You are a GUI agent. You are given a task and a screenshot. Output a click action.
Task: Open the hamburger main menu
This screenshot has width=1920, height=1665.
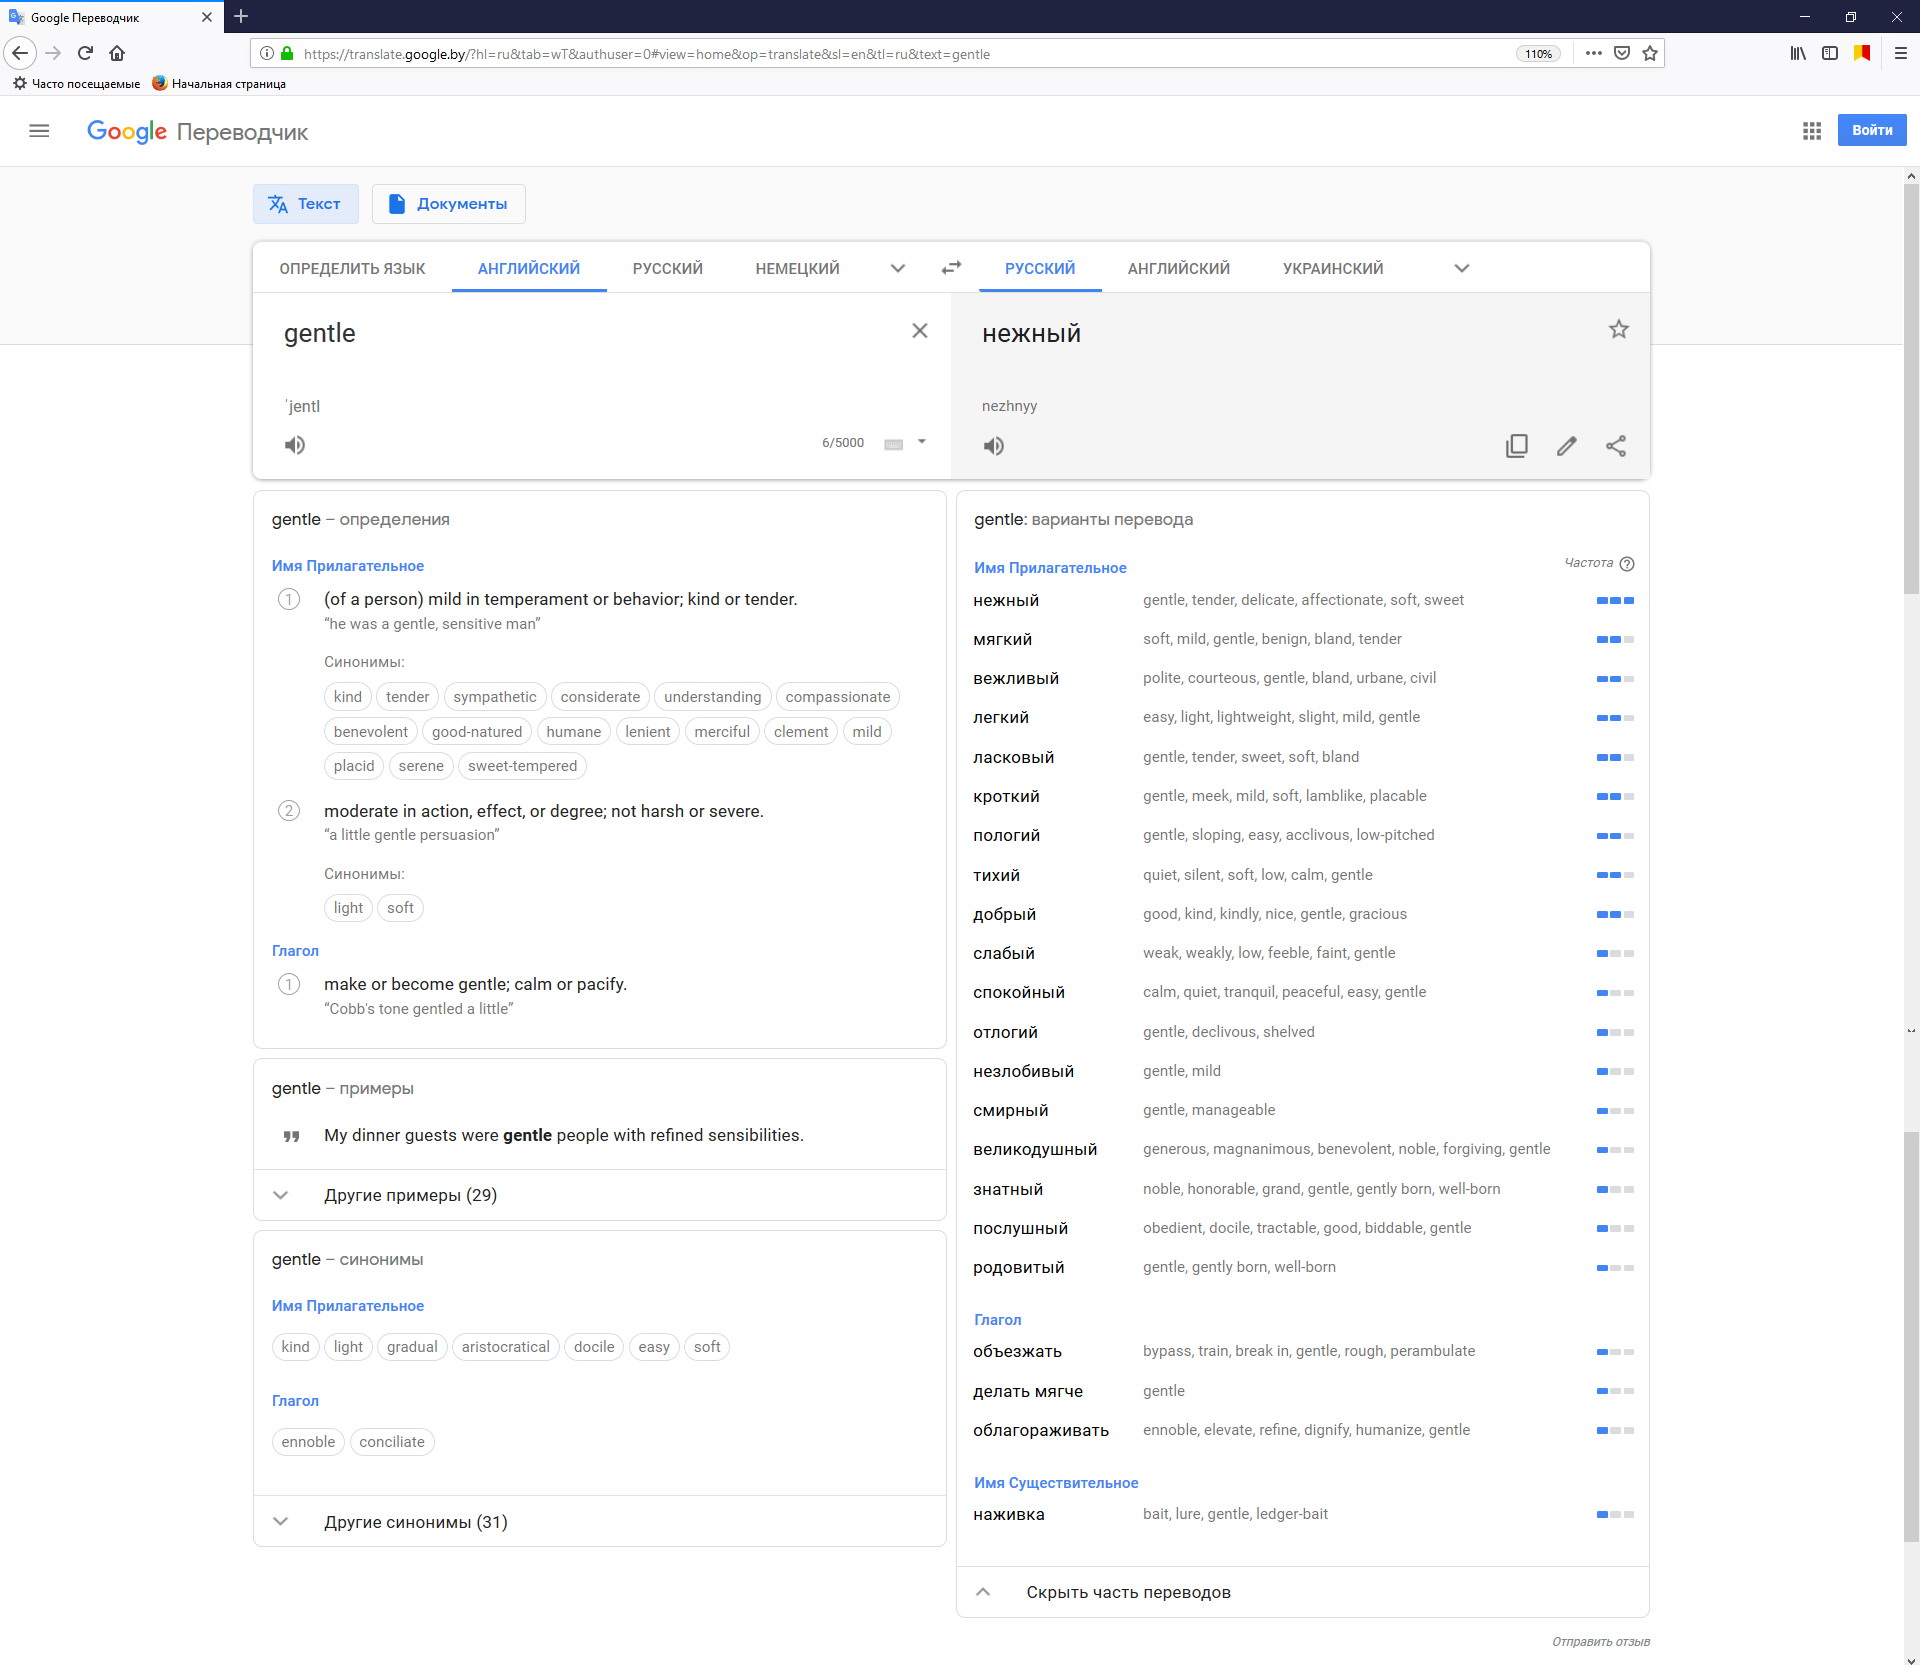tap(39, 131)
